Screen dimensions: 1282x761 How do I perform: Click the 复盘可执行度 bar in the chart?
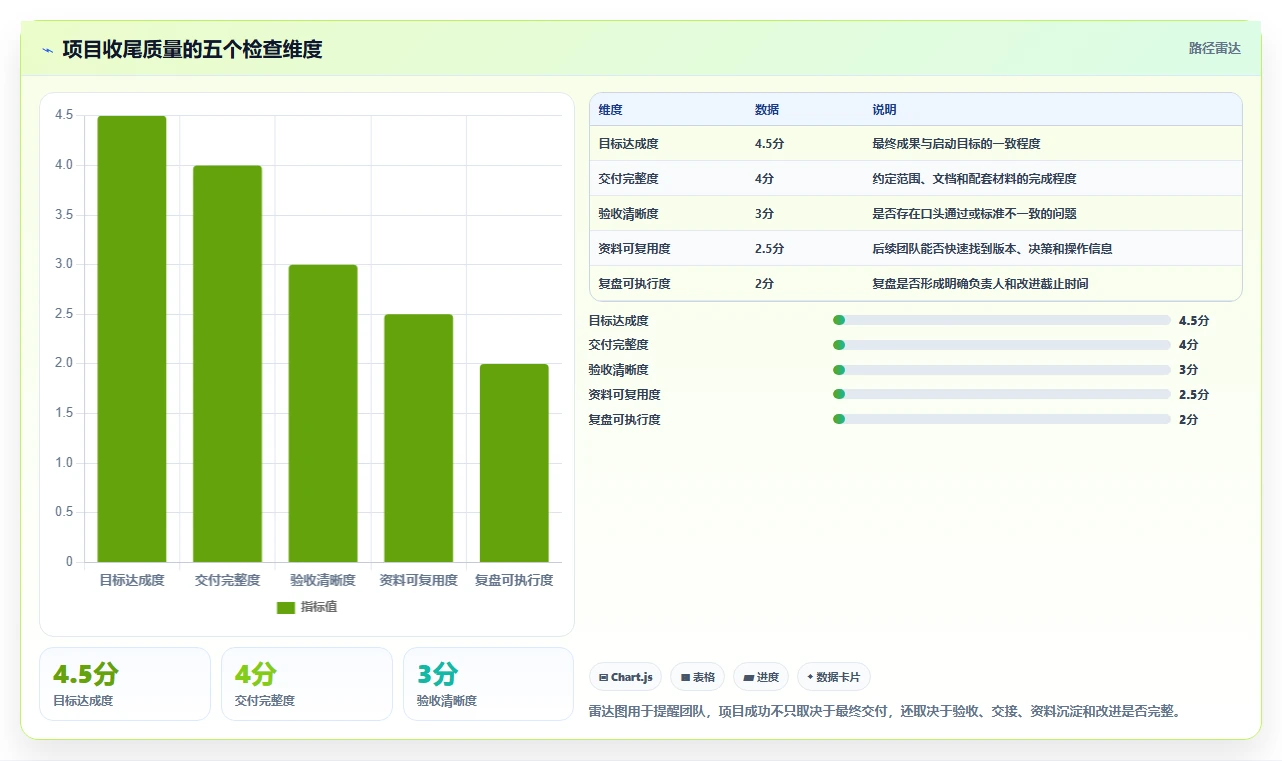[514, 463]
